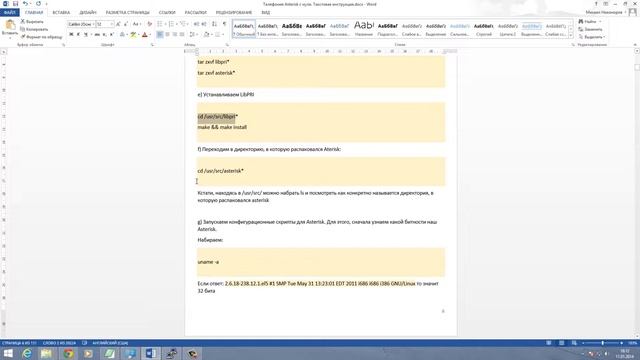Toggle strikethrough formatting

coord(97,35)
